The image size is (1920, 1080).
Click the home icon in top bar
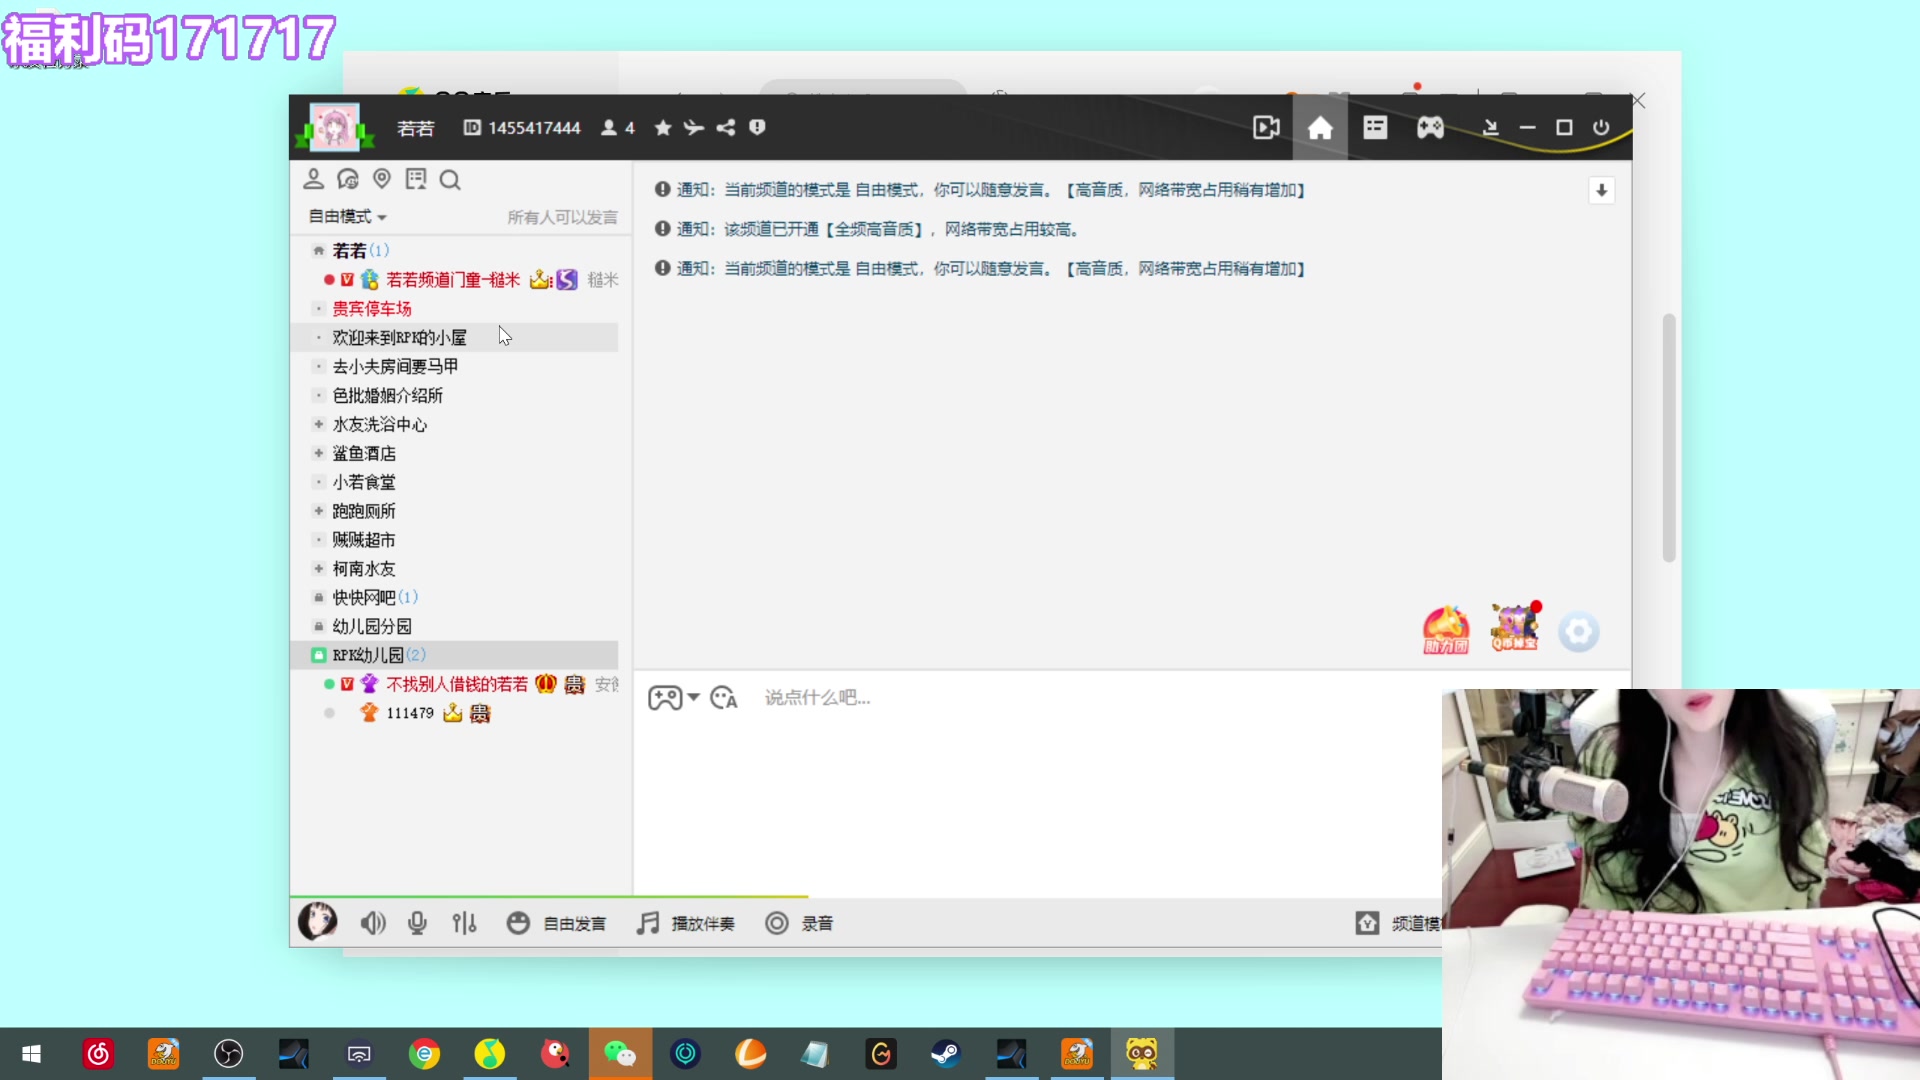click(1320, 128)
